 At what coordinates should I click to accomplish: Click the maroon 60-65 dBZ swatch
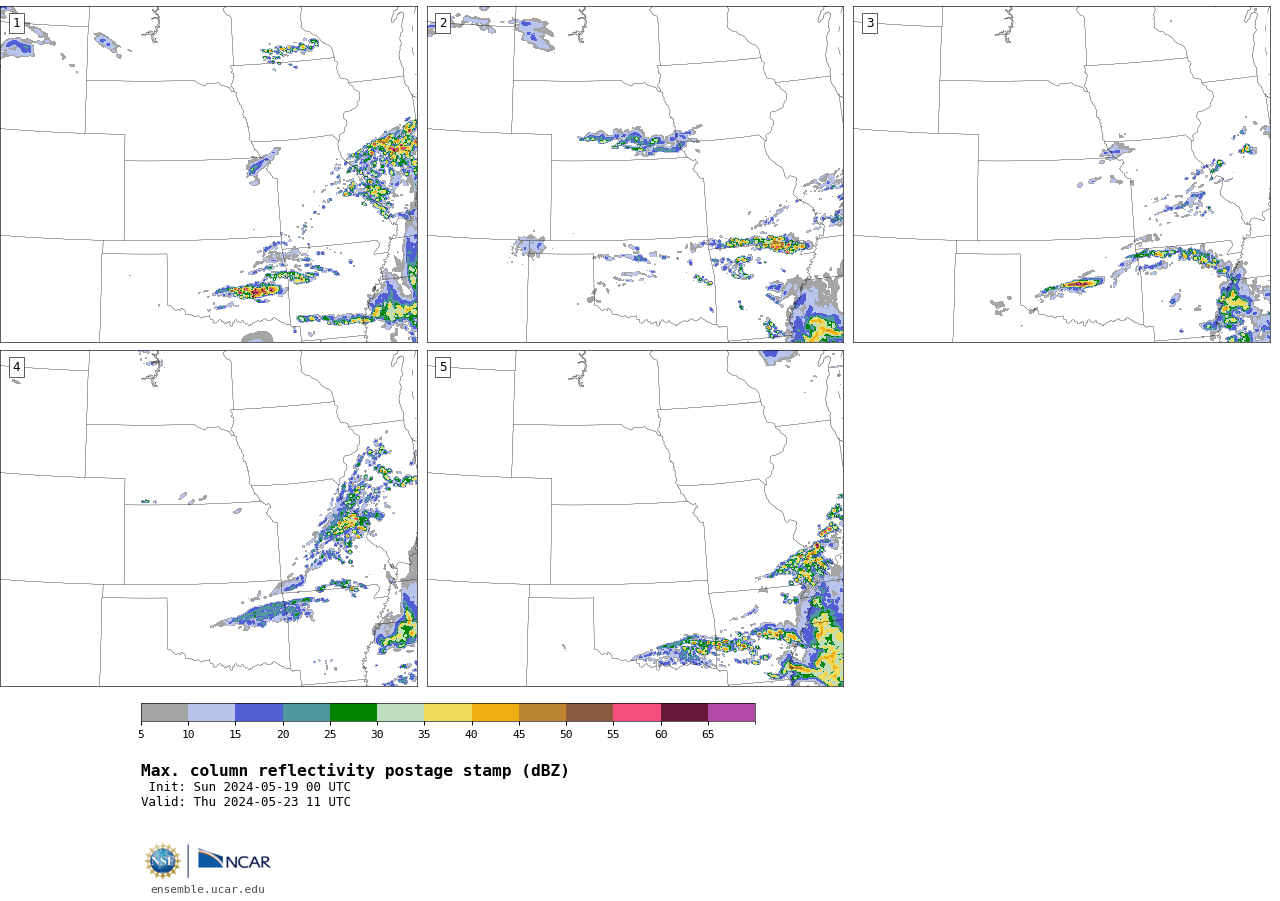click(684, 713)
